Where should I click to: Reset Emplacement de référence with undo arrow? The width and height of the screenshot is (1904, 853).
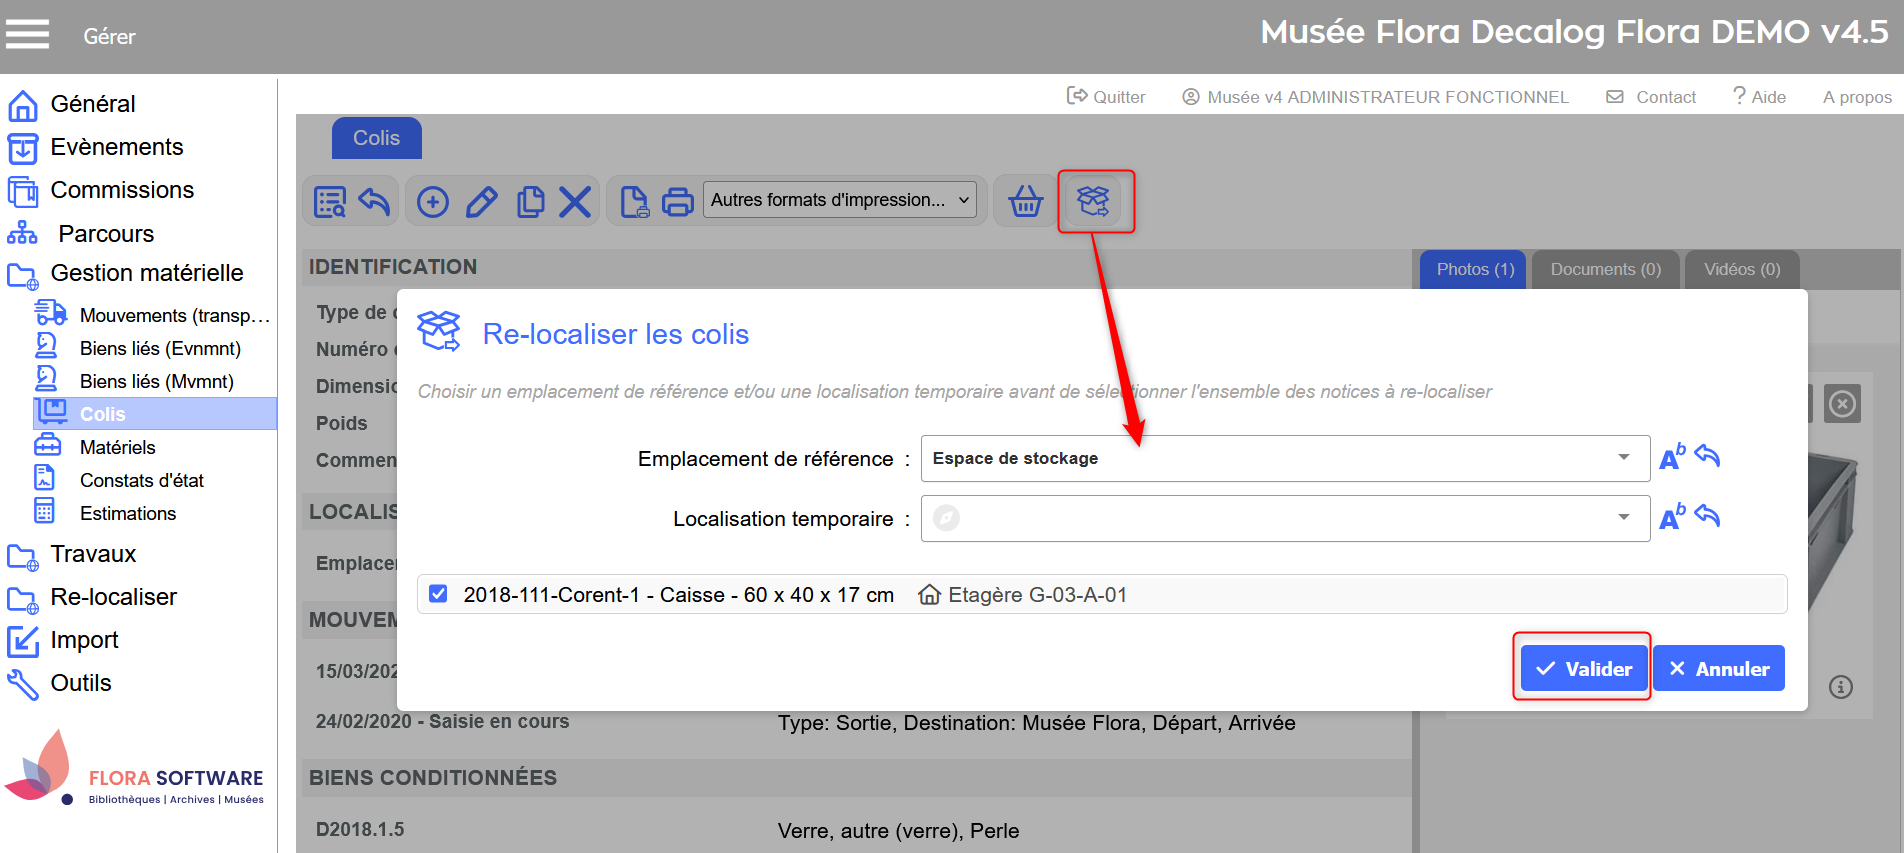coord(1708,457)
